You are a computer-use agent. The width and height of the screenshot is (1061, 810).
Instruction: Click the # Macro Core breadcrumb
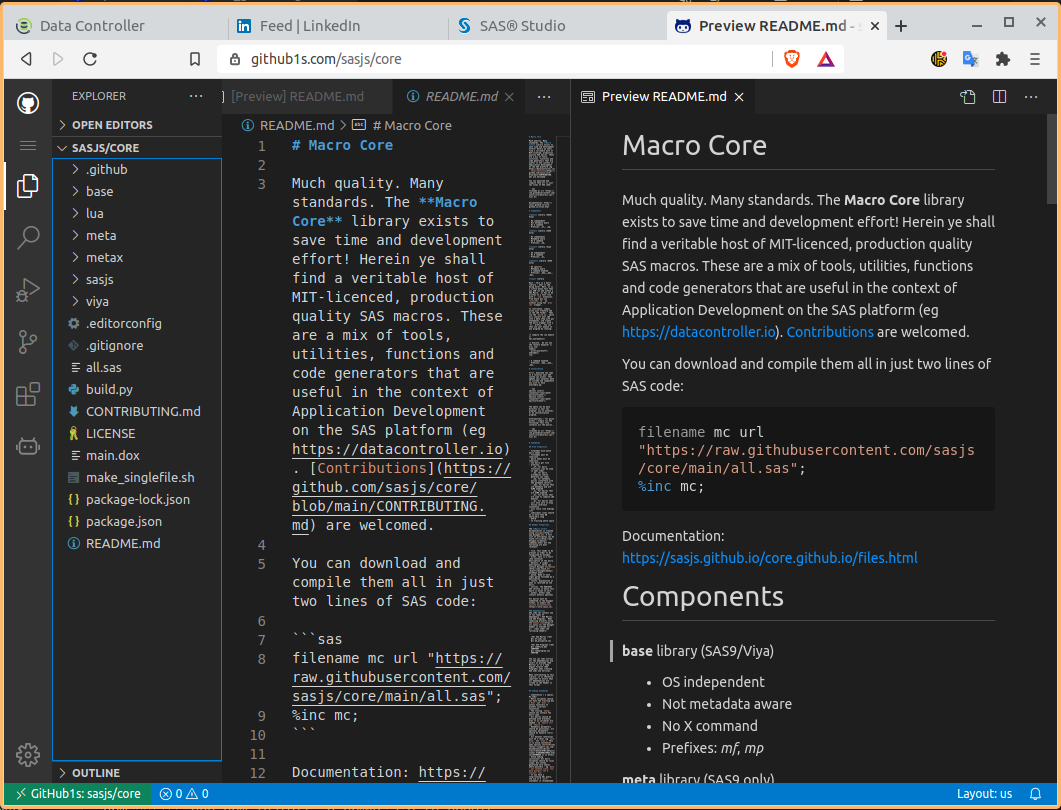click(x=403, y=125)
